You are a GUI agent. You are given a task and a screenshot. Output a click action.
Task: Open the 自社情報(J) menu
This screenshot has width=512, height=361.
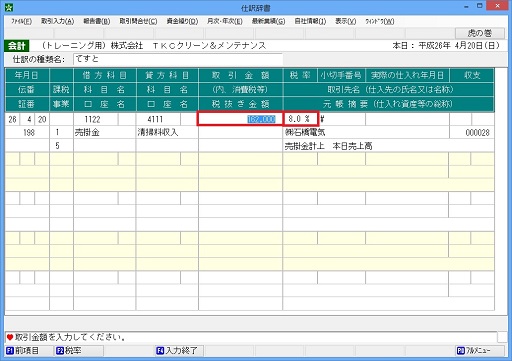[310, 21]
